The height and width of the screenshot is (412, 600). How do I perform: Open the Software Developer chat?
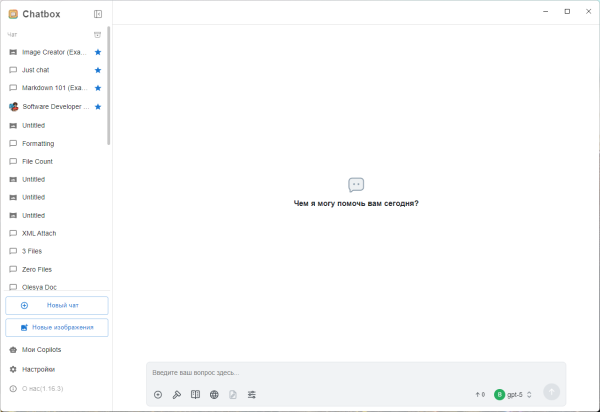(55, 106)
